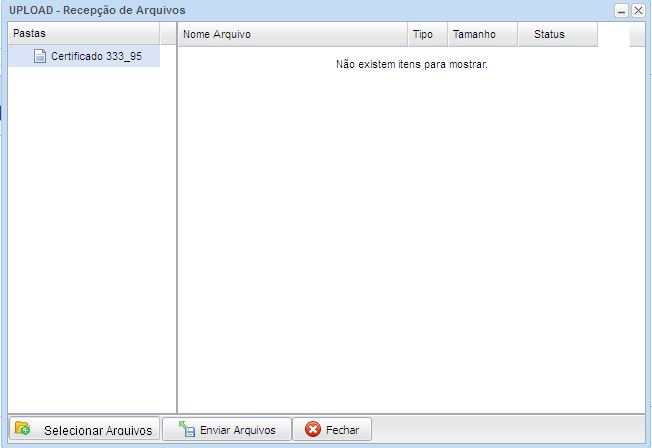
Task: Click the blank header area right of Status
Action: 613,34
